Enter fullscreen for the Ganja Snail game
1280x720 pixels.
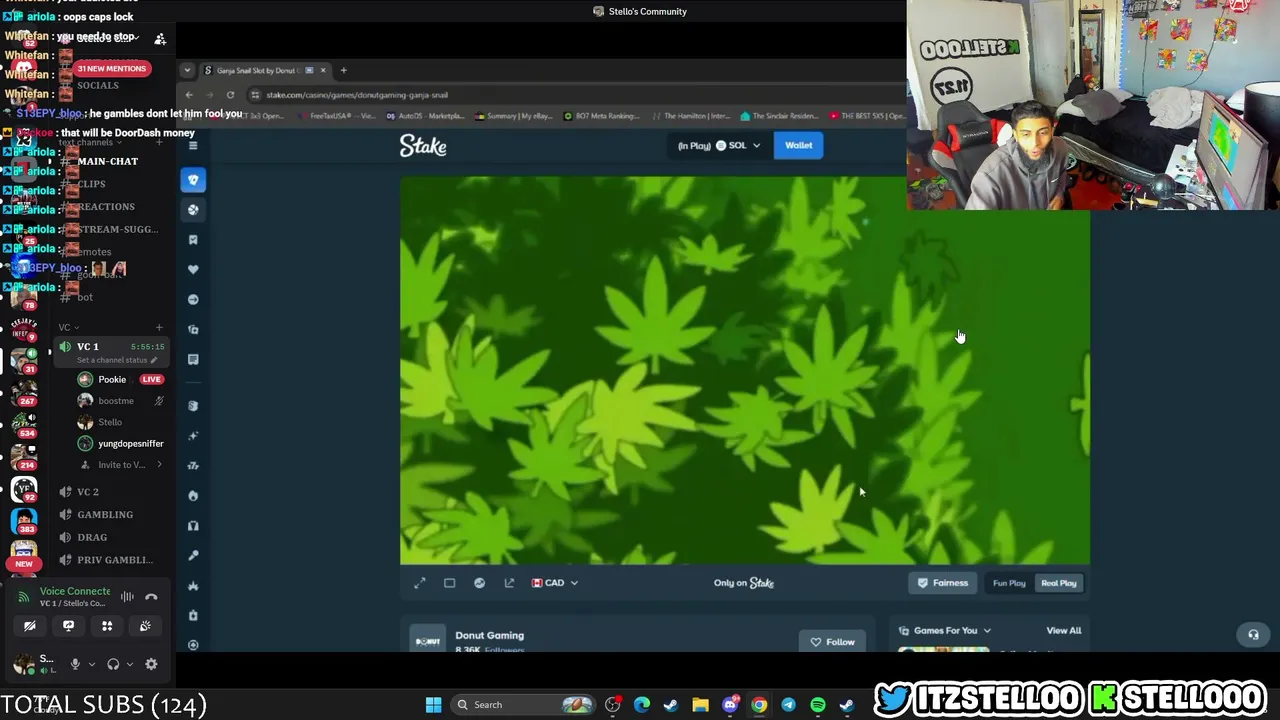point(420,583)
